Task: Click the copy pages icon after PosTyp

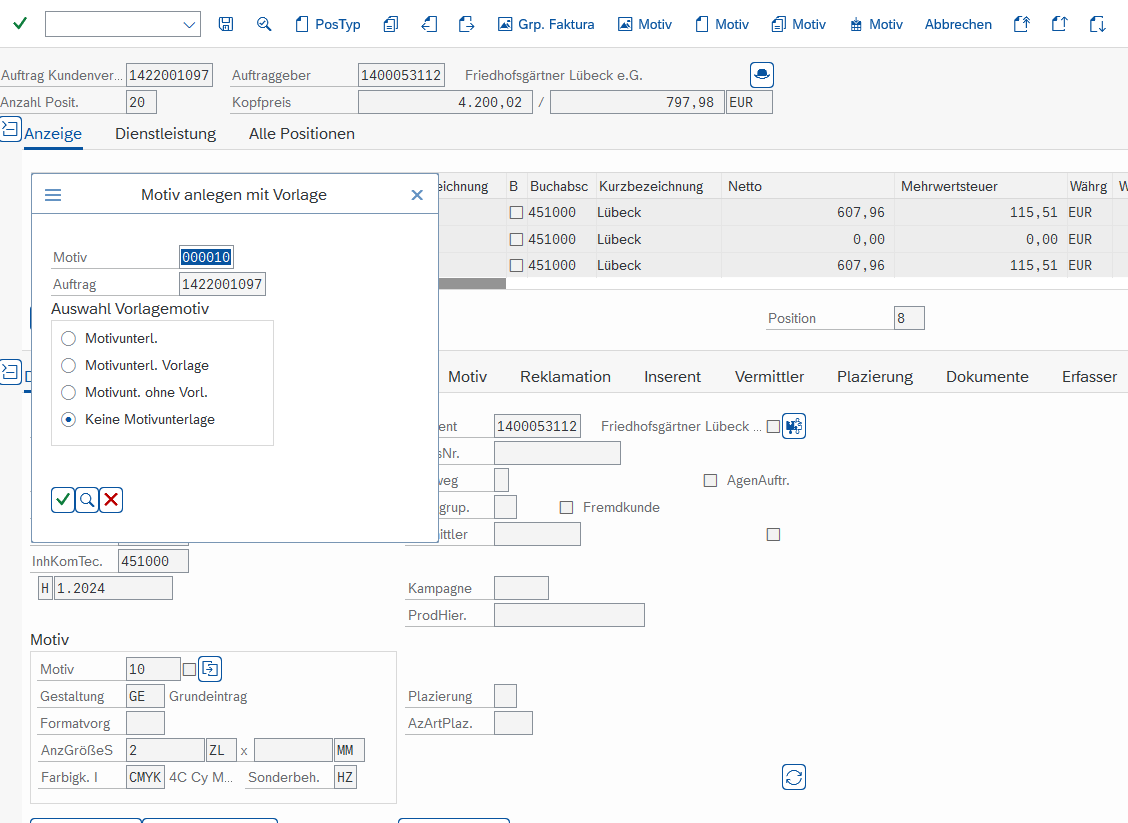Action: pos(391,24)
